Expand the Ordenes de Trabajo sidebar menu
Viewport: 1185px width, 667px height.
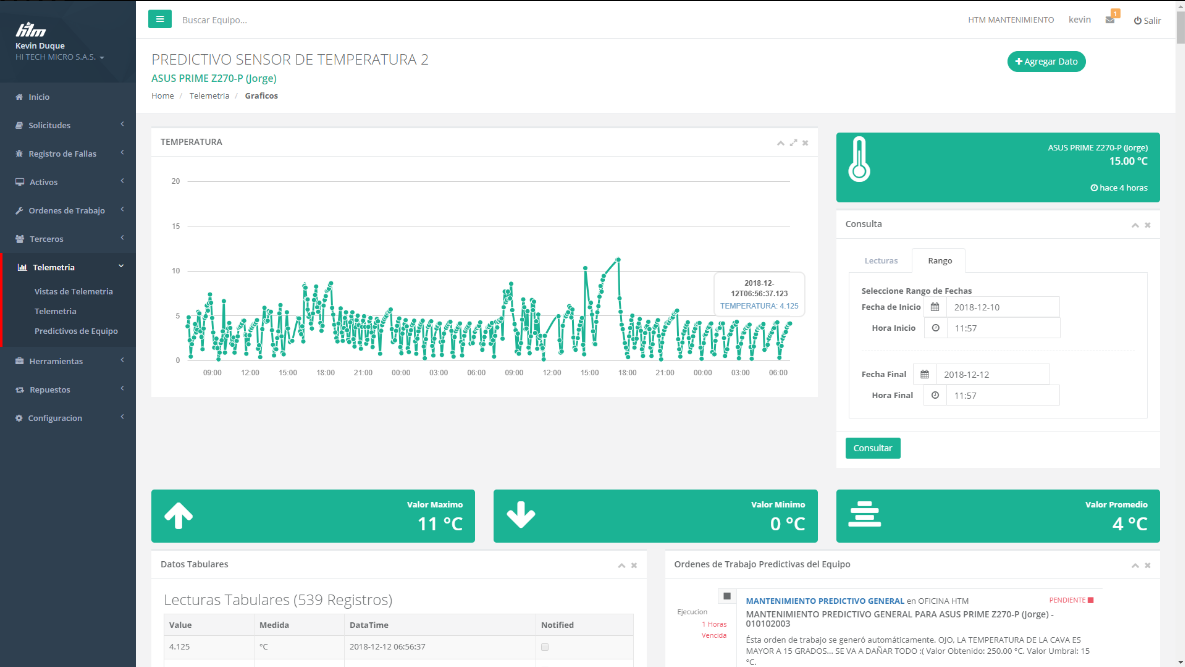click(68, 211)
